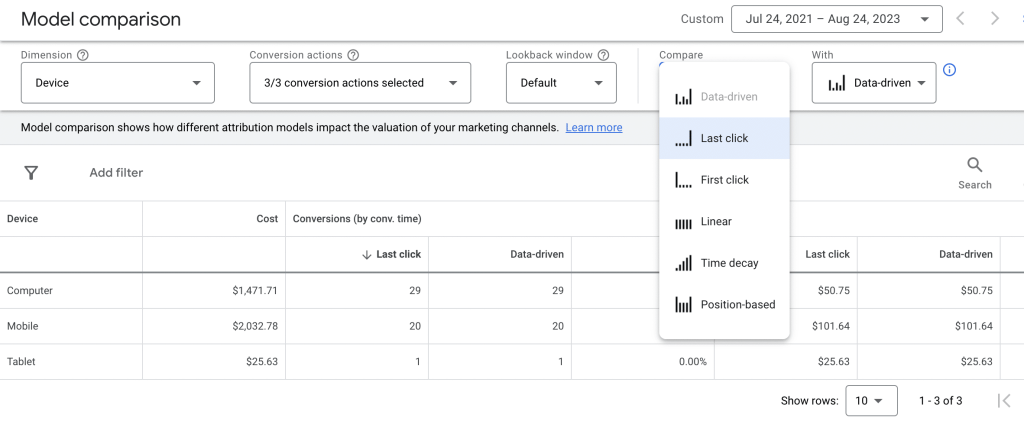Click the Dimension help question mark icon

[x=83, y=56]
